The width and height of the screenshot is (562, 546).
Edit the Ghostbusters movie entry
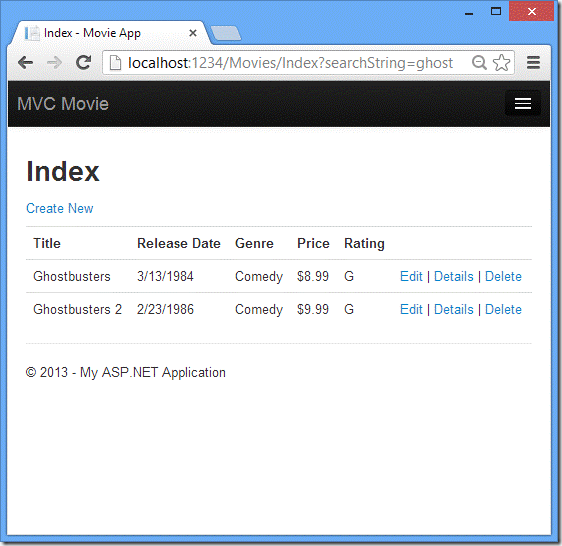tap(411, 276)
